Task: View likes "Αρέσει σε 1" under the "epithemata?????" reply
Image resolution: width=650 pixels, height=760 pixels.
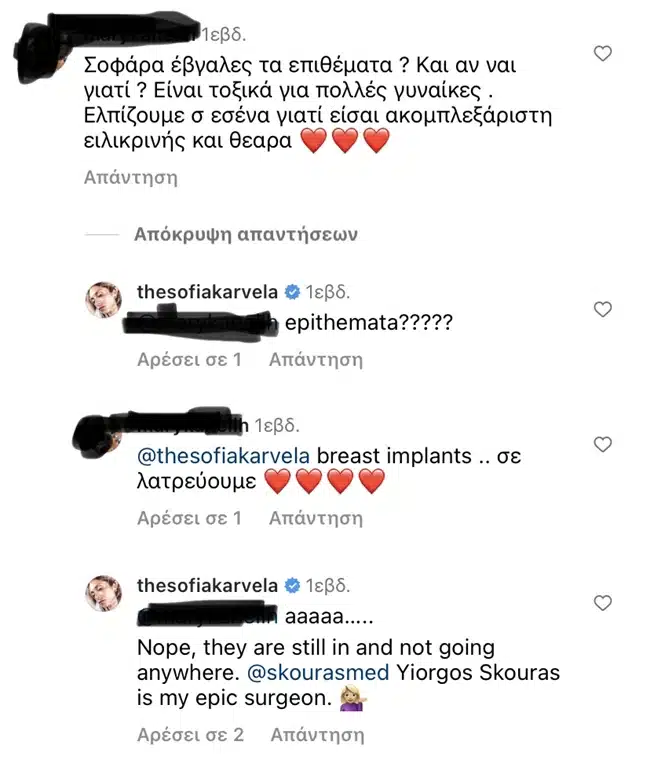Action: pos(189,359)
